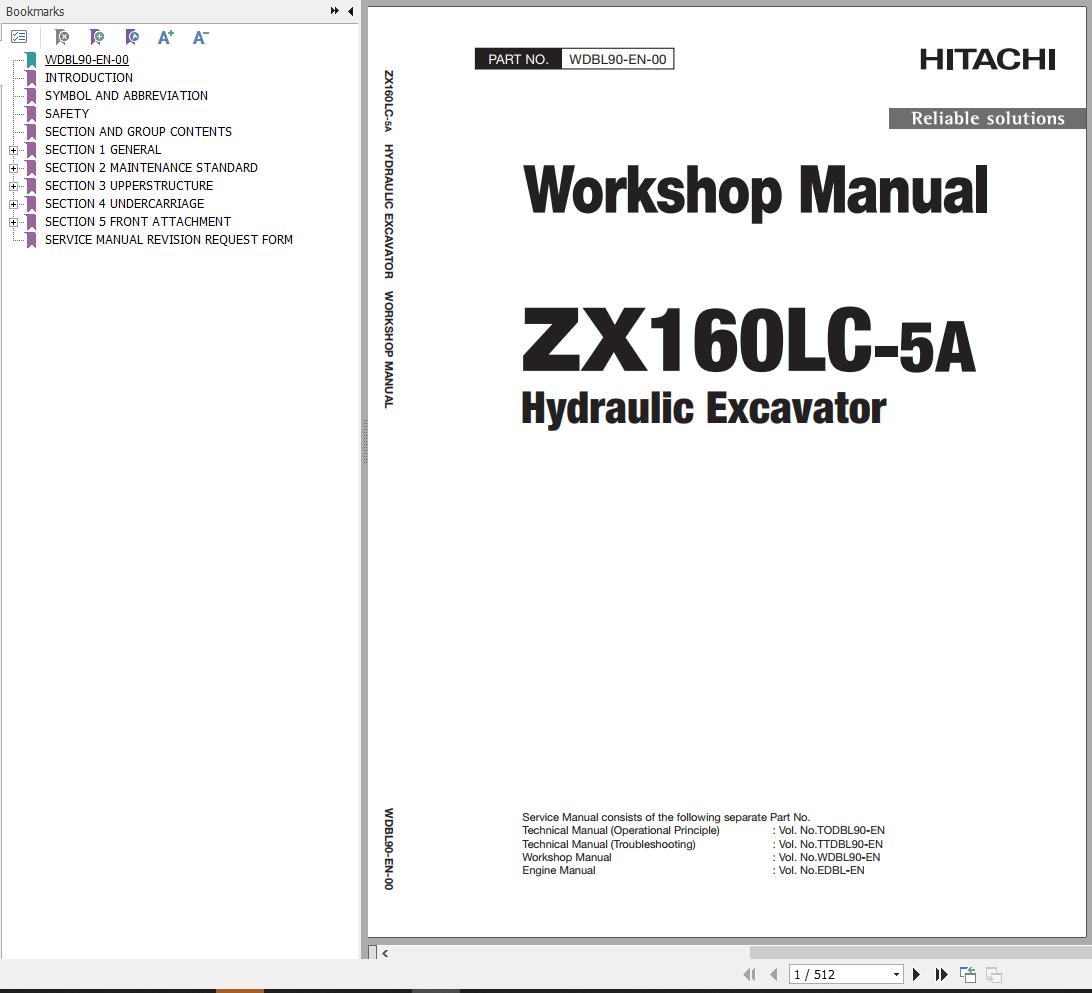
Task: Expand SECTION 3 UPPERSTRUCTURE bookmark
Action: coord(13,187)
